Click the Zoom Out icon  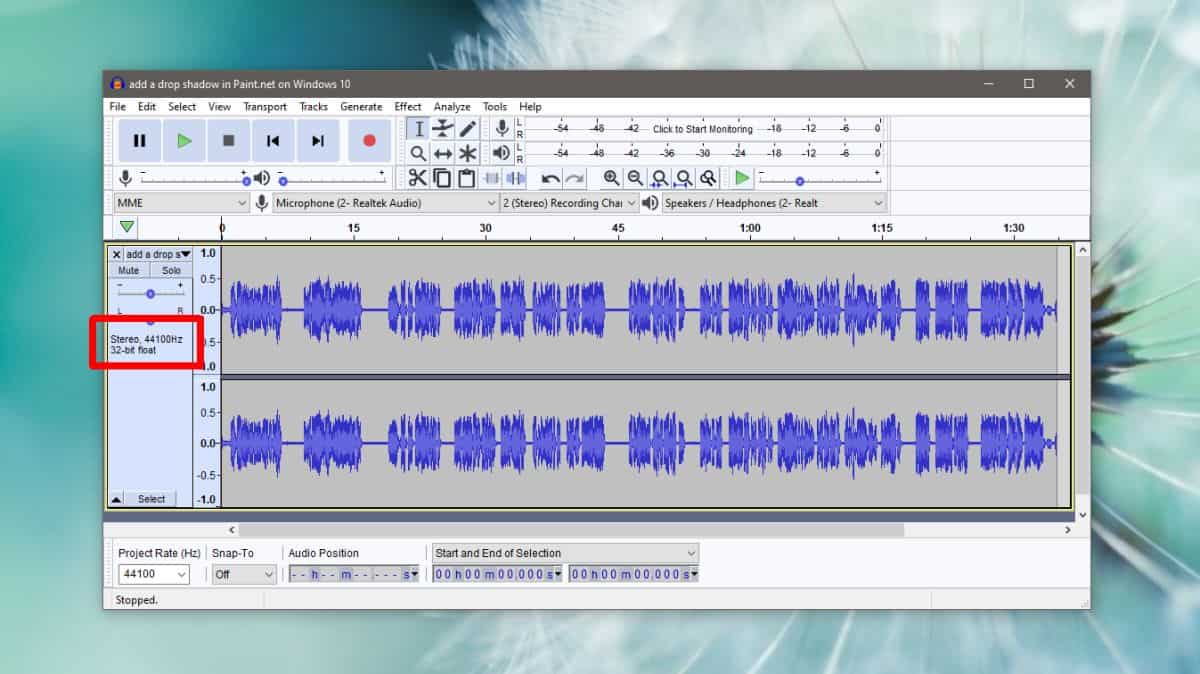[x=635, y=178]
